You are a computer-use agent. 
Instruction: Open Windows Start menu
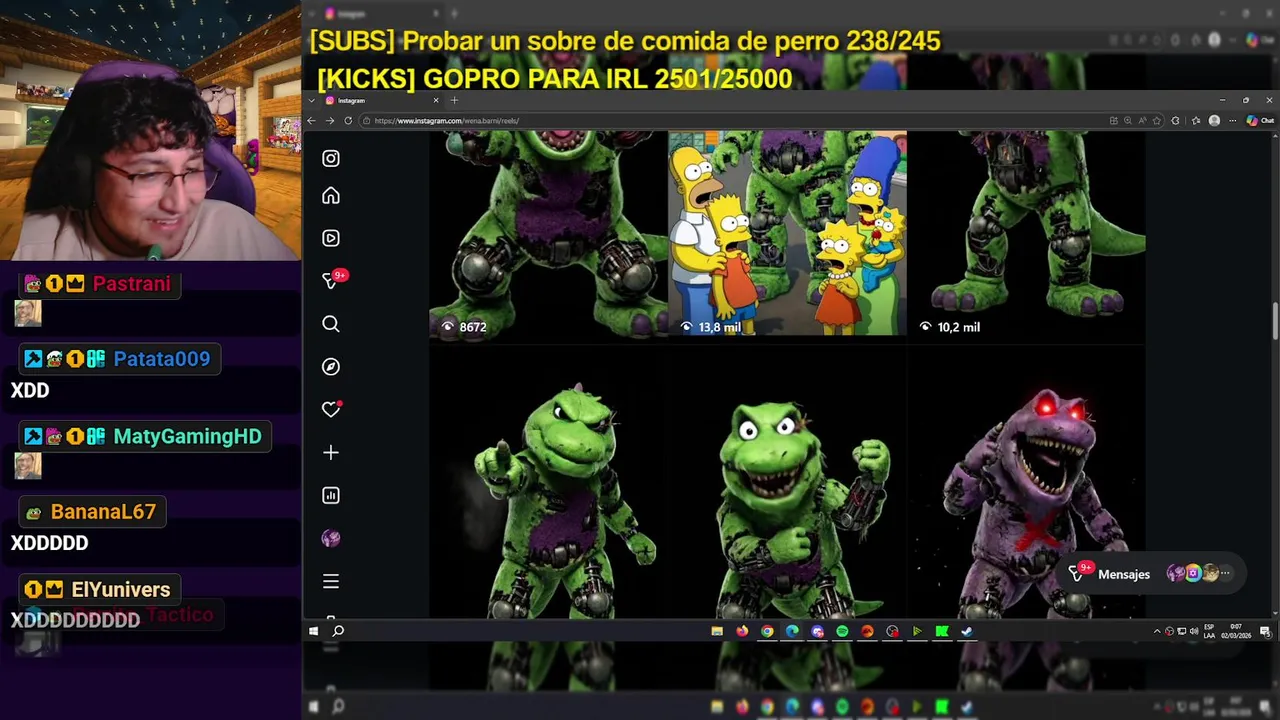pos(313,631)
